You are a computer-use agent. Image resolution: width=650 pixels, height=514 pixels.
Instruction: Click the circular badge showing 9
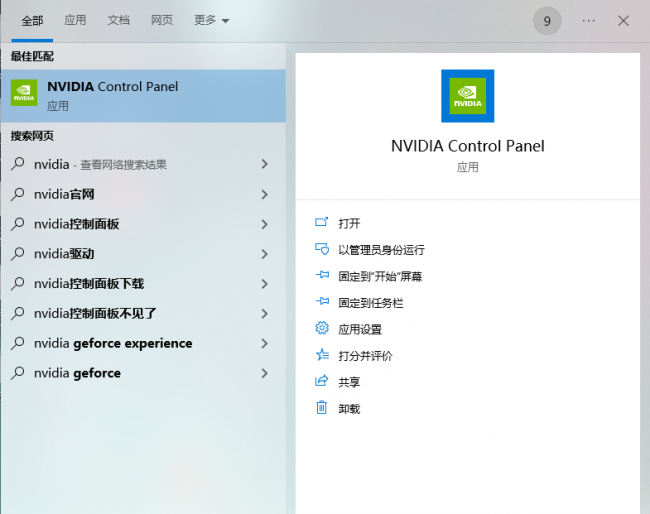[547, 21]
